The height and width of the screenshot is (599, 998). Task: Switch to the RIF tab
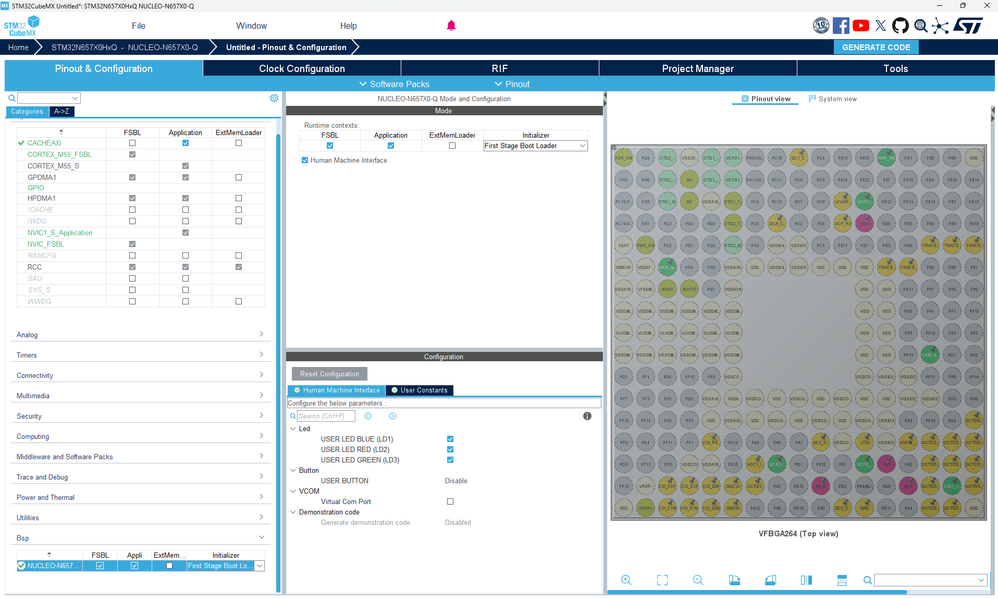click(500, 69)
